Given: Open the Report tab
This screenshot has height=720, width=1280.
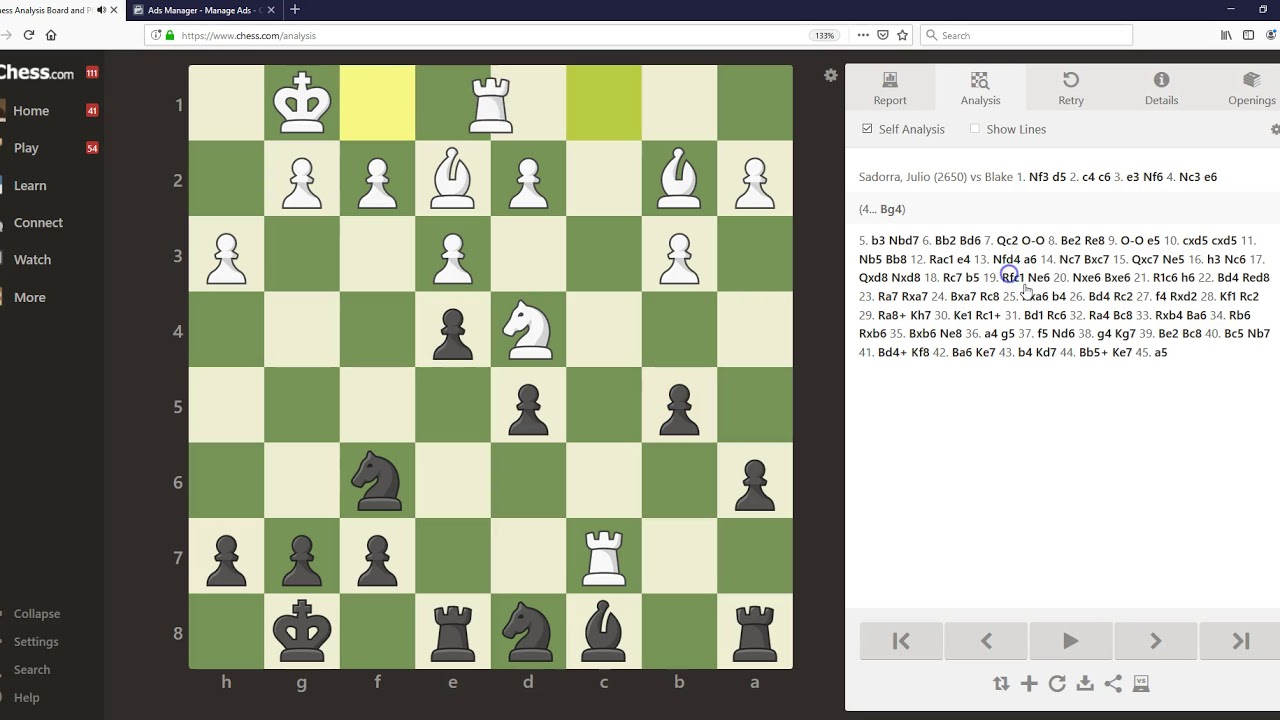Looking at the screenshot, I should tap(890, 88).
